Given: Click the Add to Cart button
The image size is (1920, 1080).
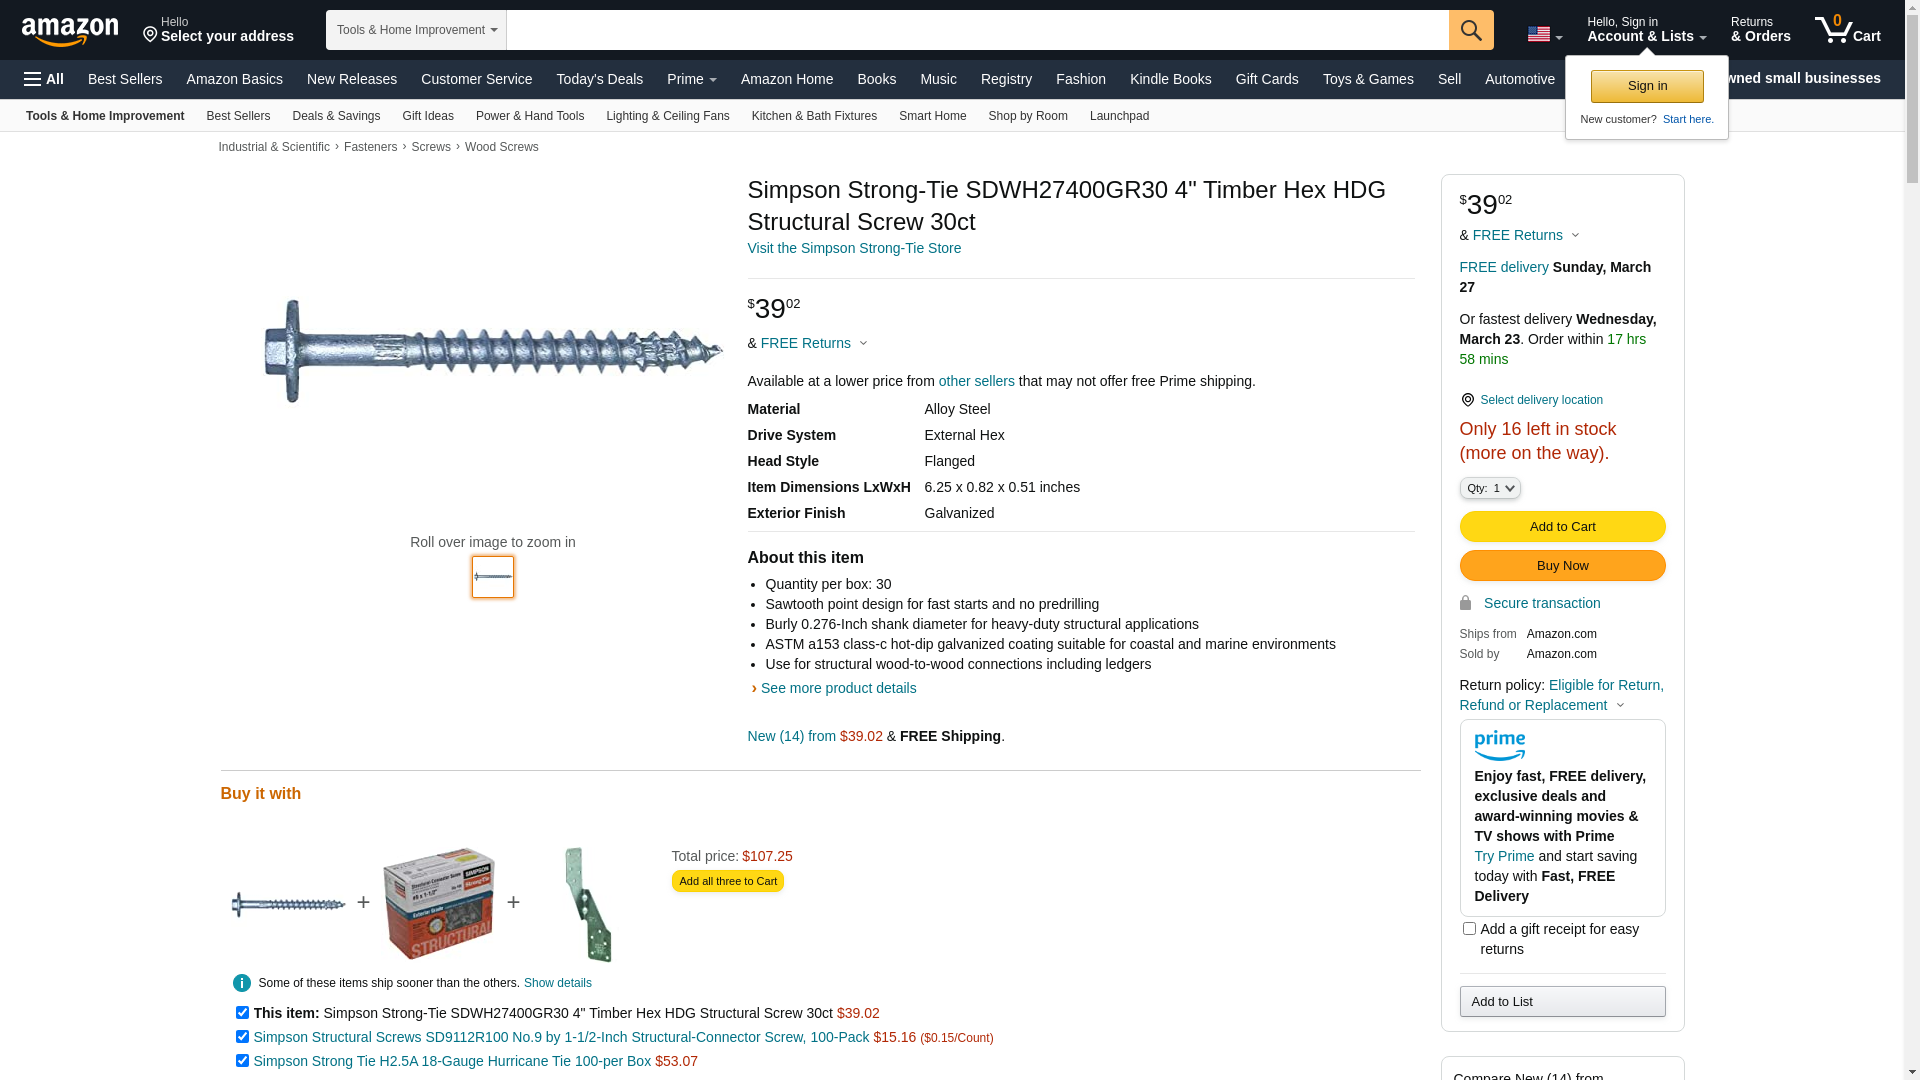Looking at the screenshot, I should coord(1561,527).
